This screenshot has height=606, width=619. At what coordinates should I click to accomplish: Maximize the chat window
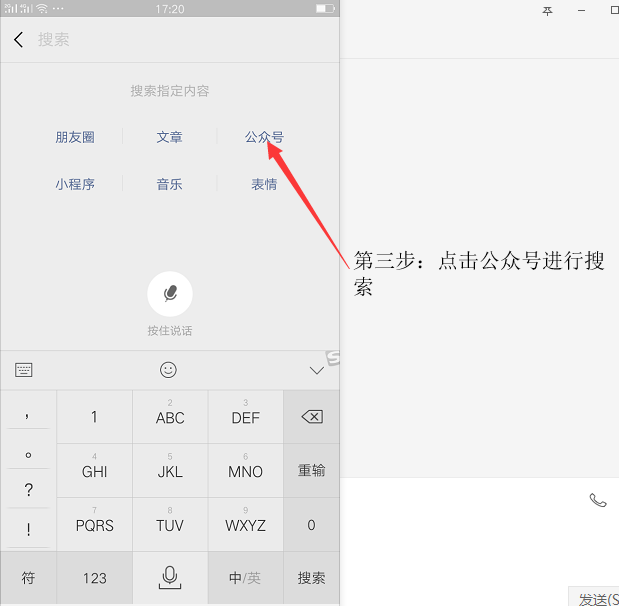(x=614, y=11)
